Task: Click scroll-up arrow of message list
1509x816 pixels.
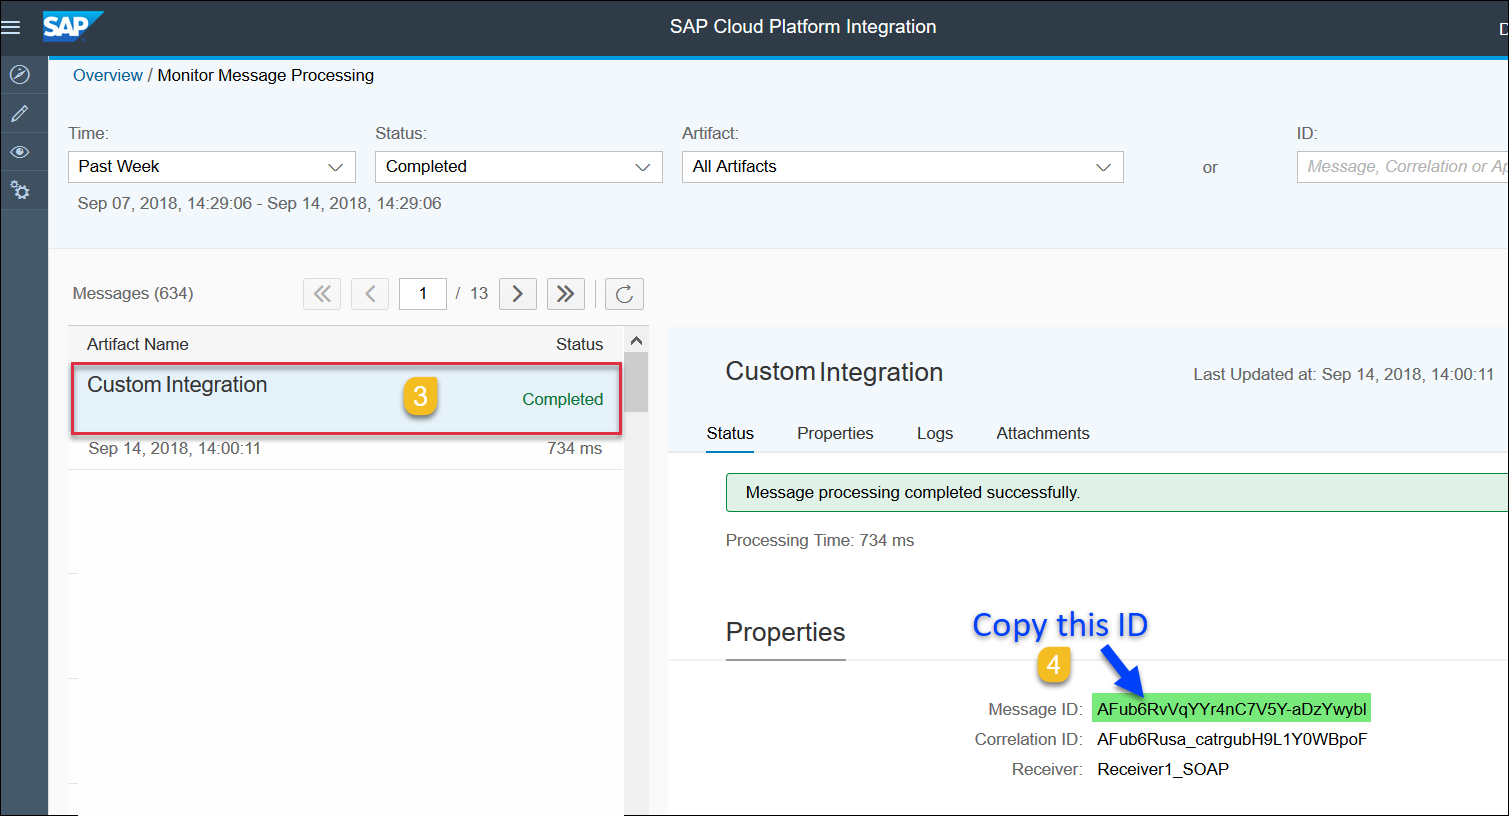Action: [x=636, y=341]
